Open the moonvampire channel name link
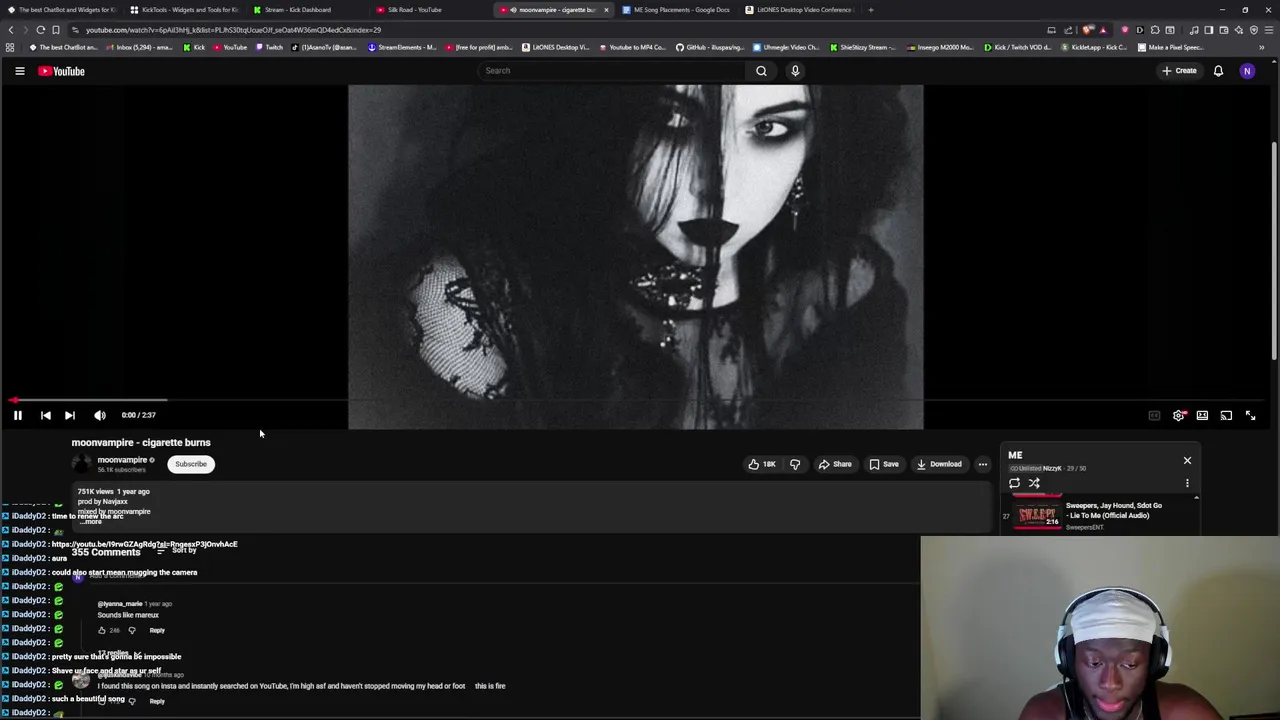Image resolution: width=1280 pixels, height=720 pixels. tap(122, 460)
